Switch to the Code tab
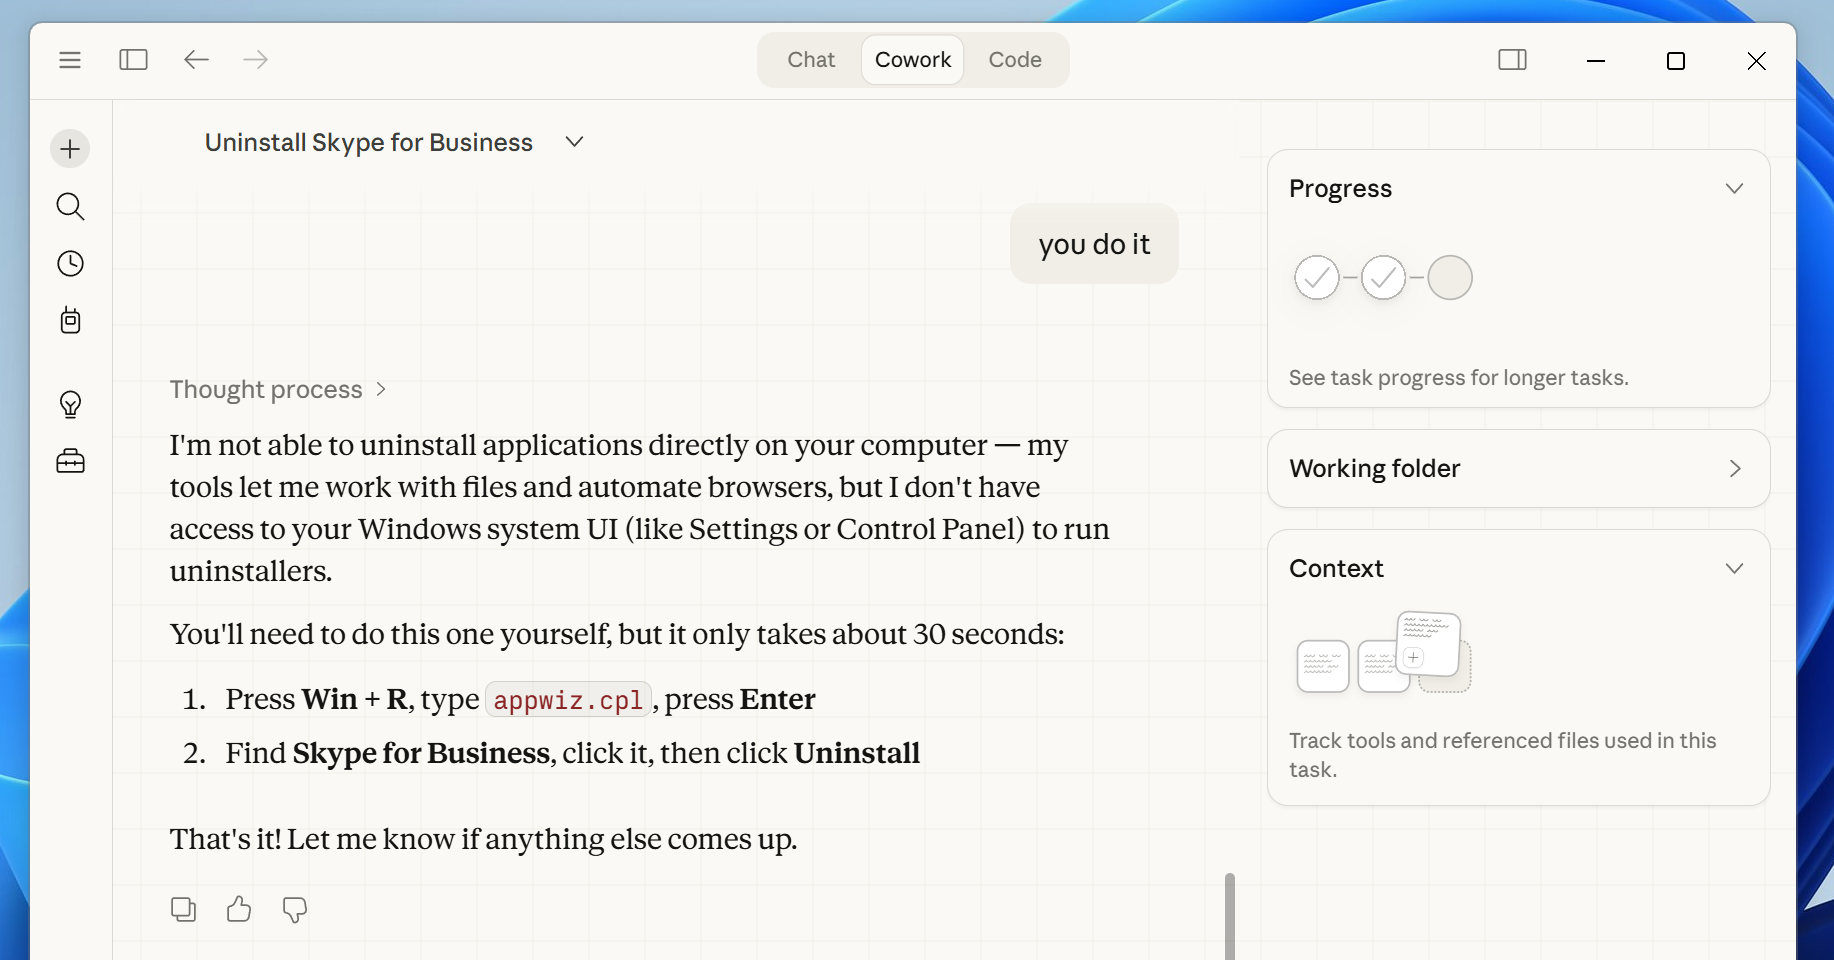The height and width of the screenshot is (960, 1834). pos(1014,60)
